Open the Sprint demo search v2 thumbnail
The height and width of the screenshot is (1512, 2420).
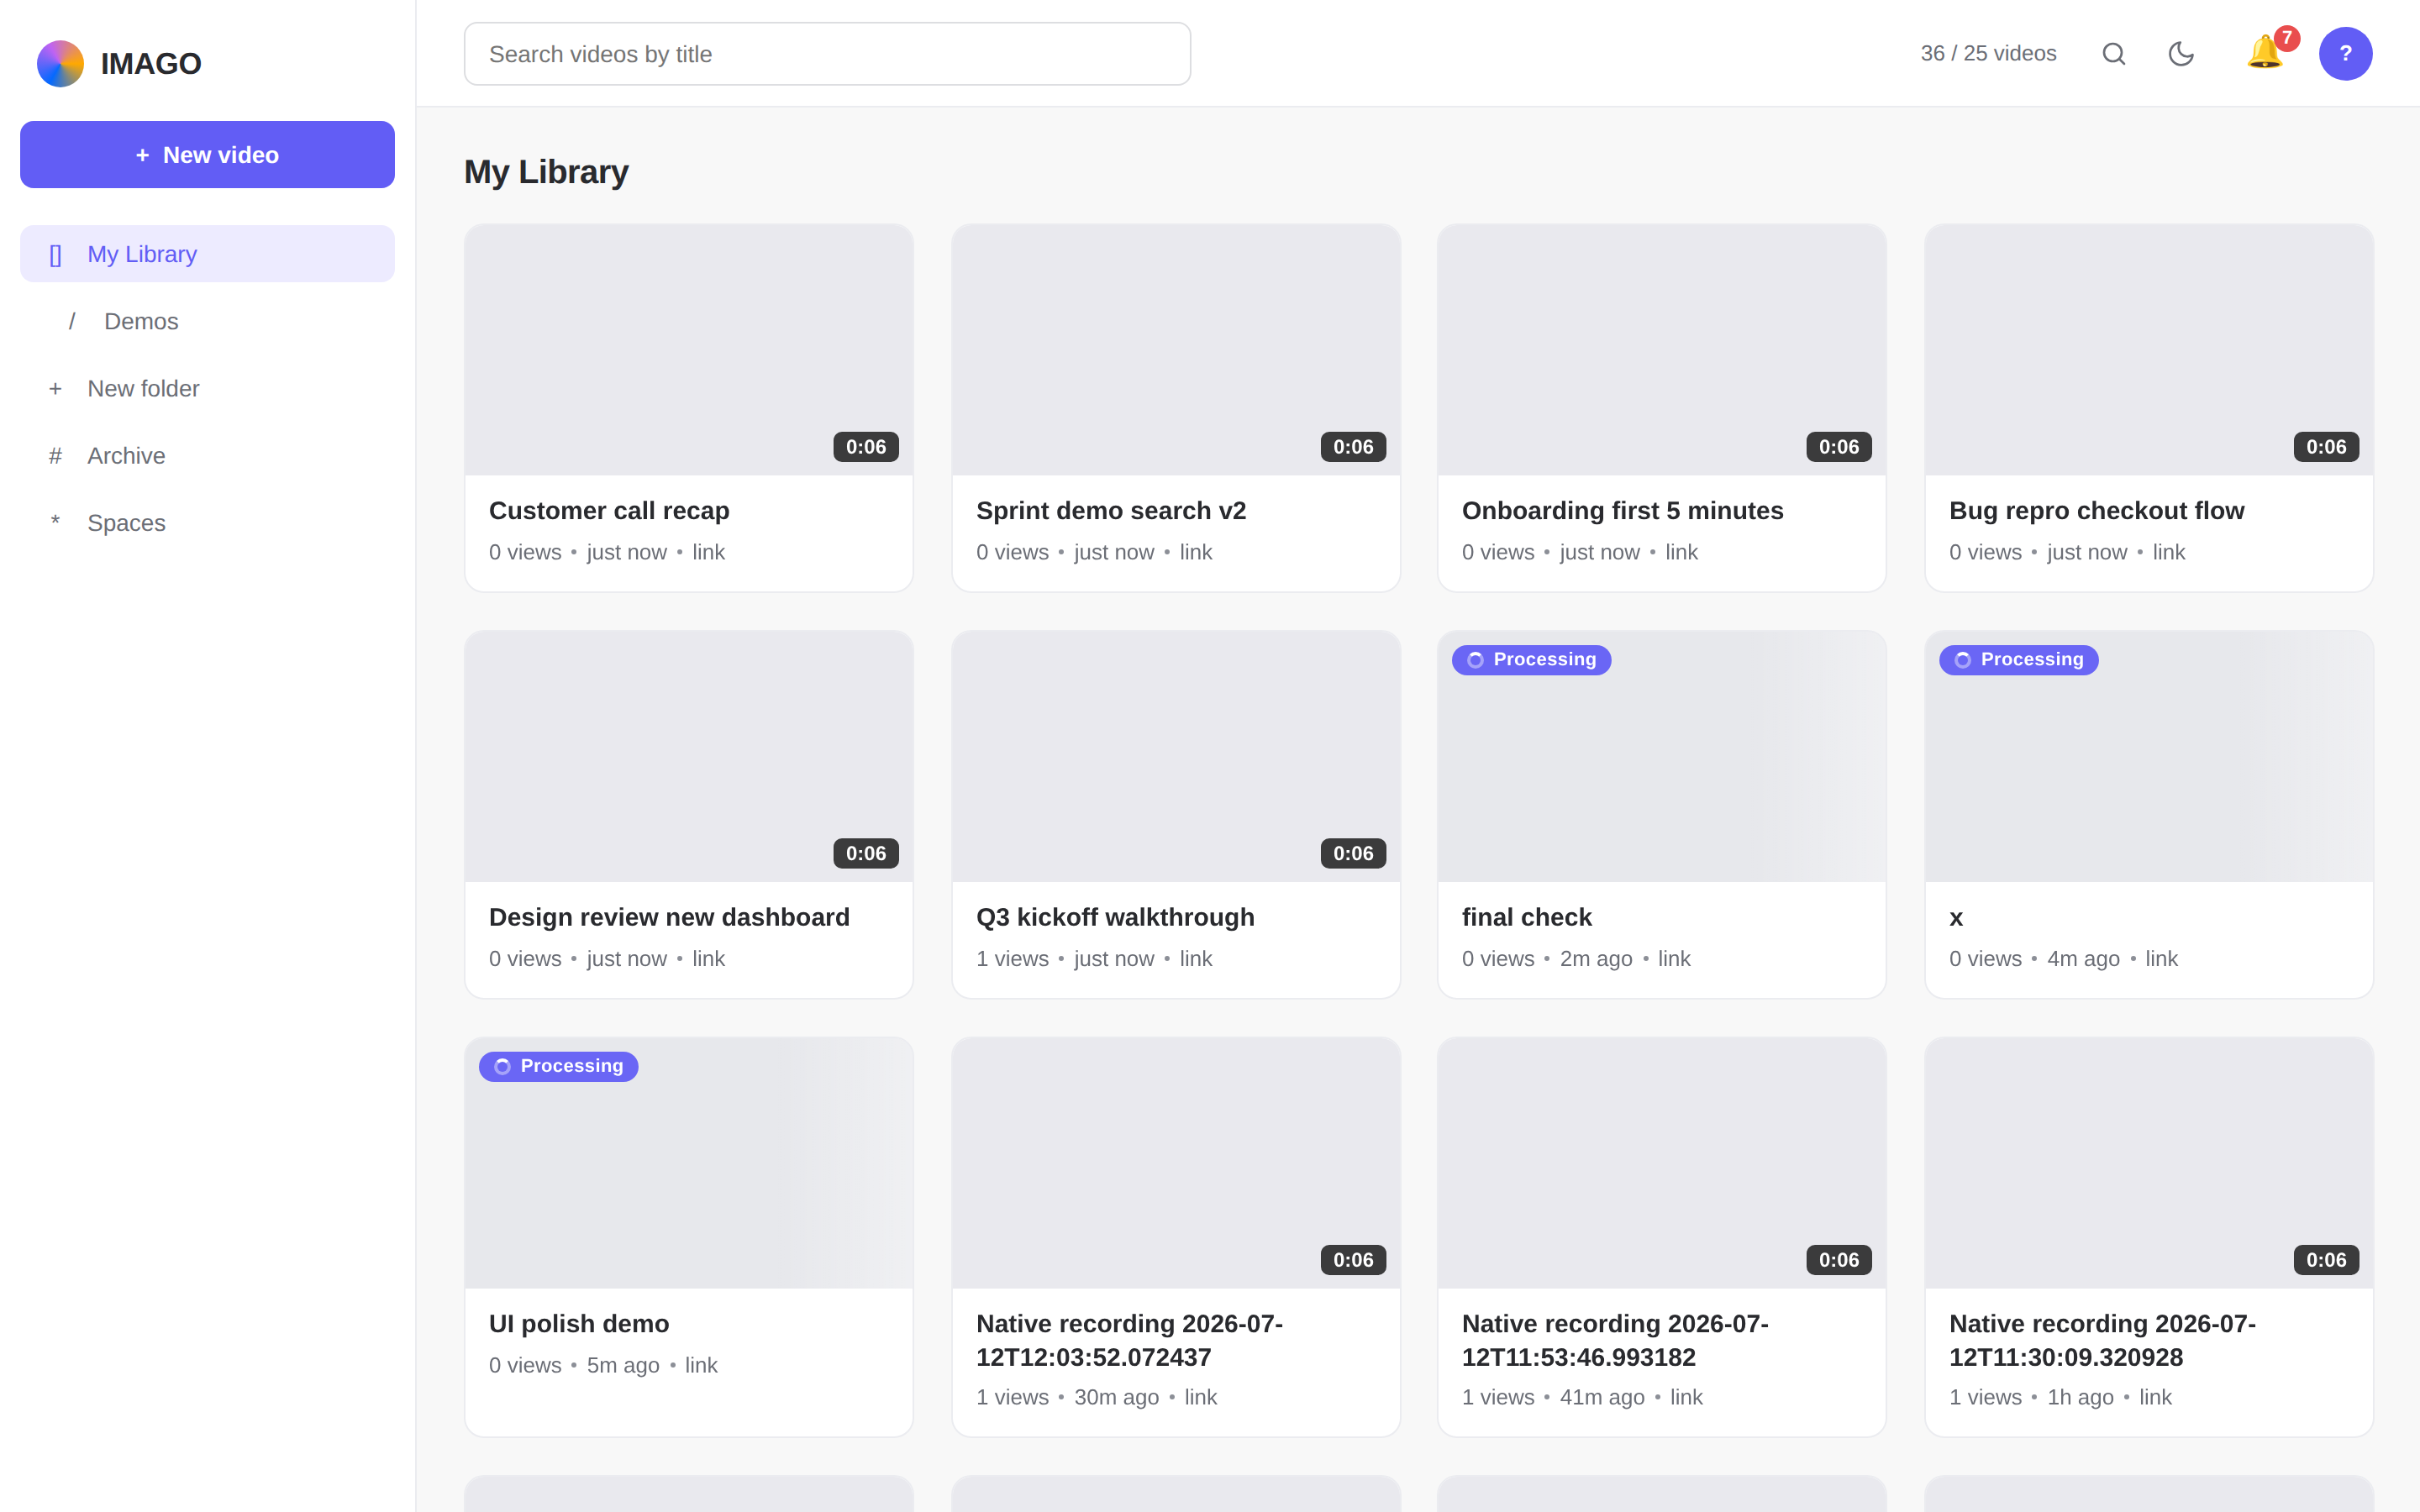point(1176,349)
